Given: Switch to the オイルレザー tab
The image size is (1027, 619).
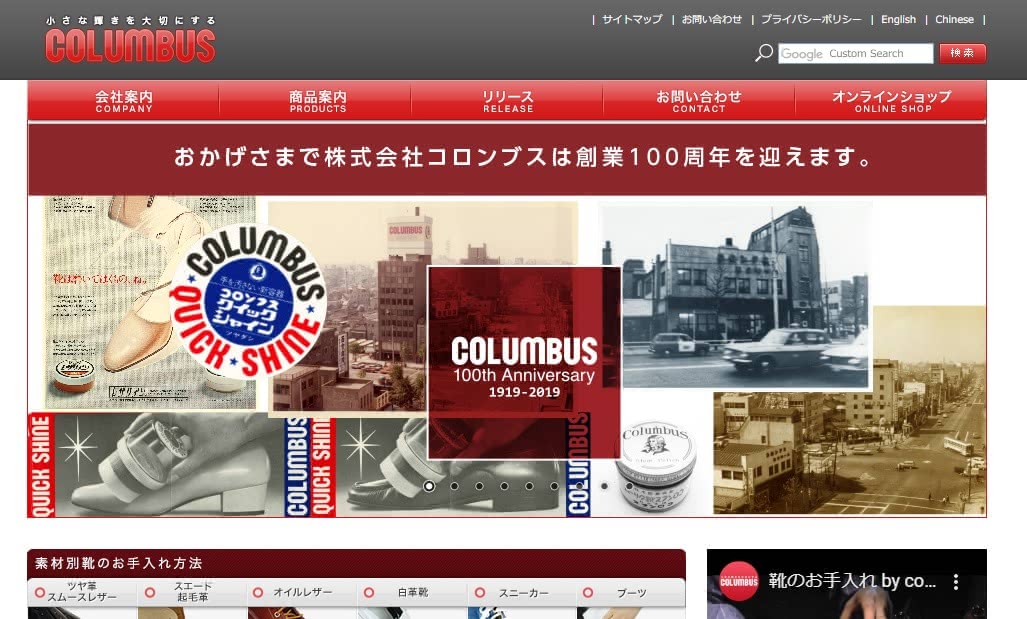Looking at the screenshot, I should [x=303, y=592].
